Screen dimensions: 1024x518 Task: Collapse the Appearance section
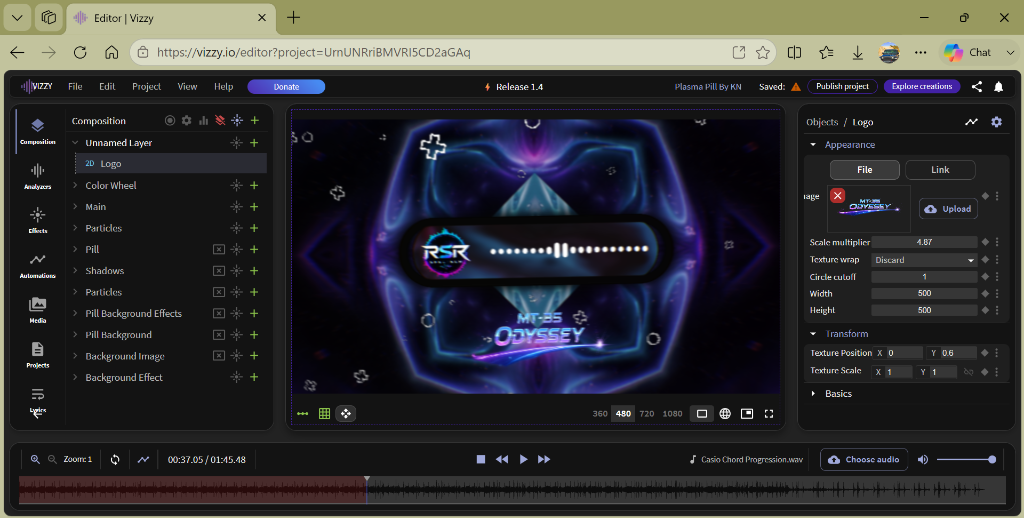click(813, 144)
